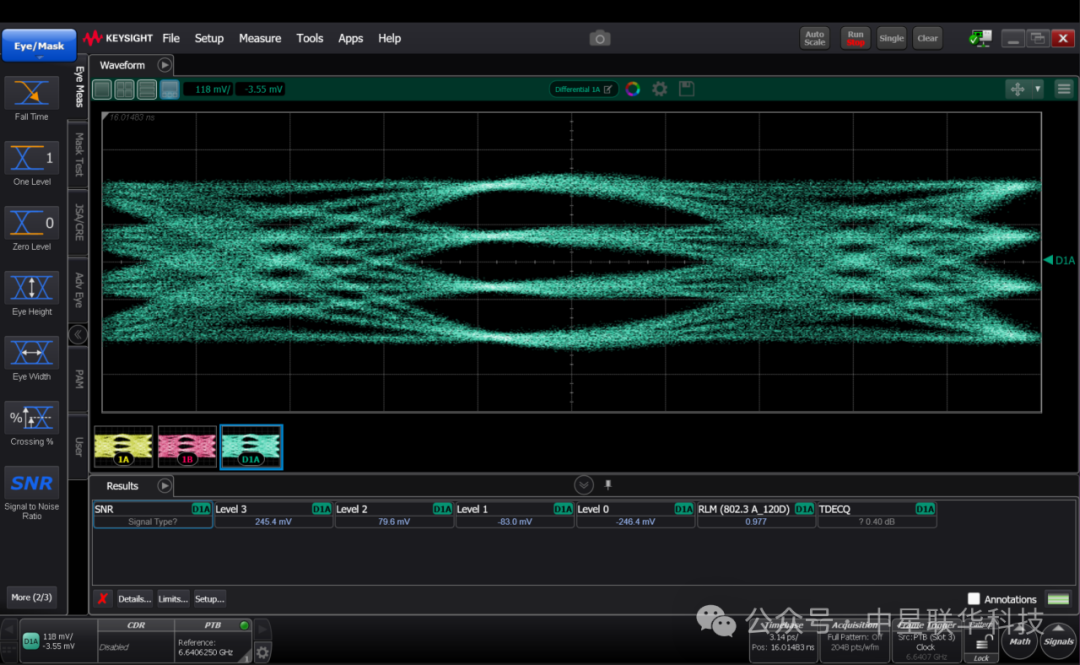Image resolution: width=1080 pixels, height=665 pixels.
Task: Click the save waveform disk icon
Action: point(686,89)
